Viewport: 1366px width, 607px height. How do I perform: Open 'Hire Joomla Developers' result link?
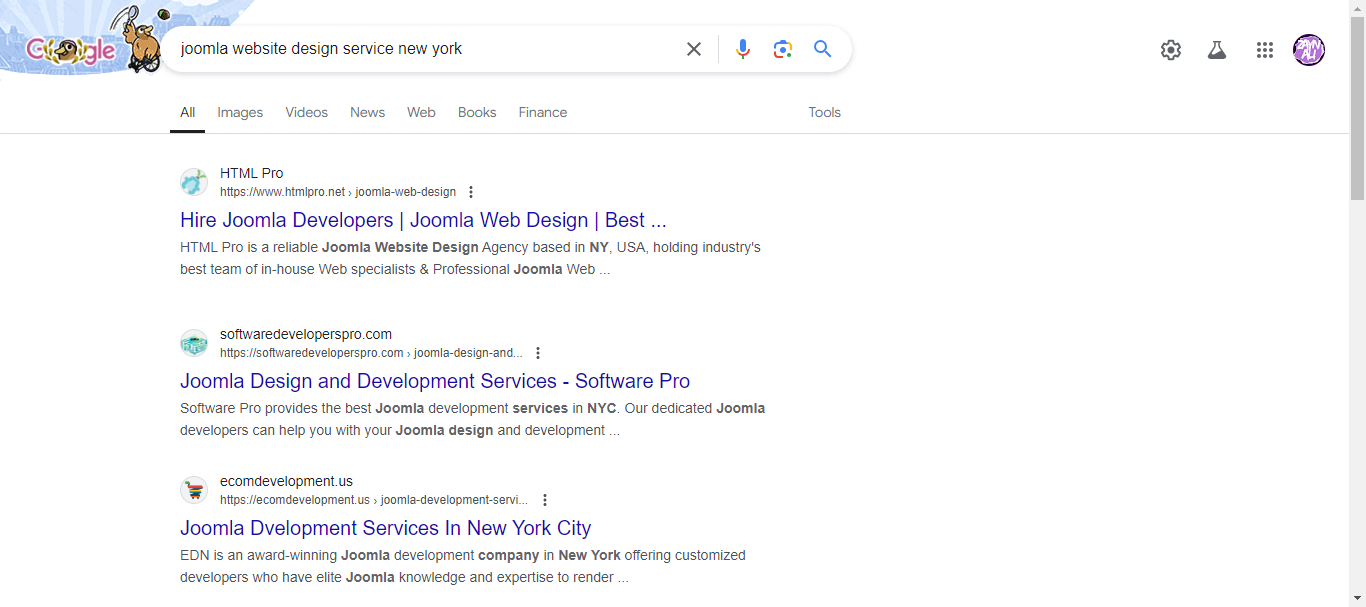tap(423, 220)
